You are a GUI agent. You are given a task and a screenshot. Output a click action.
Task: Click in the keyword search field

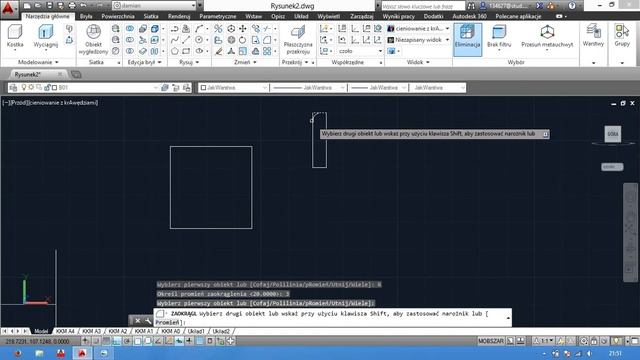click(x=423, y=6)
